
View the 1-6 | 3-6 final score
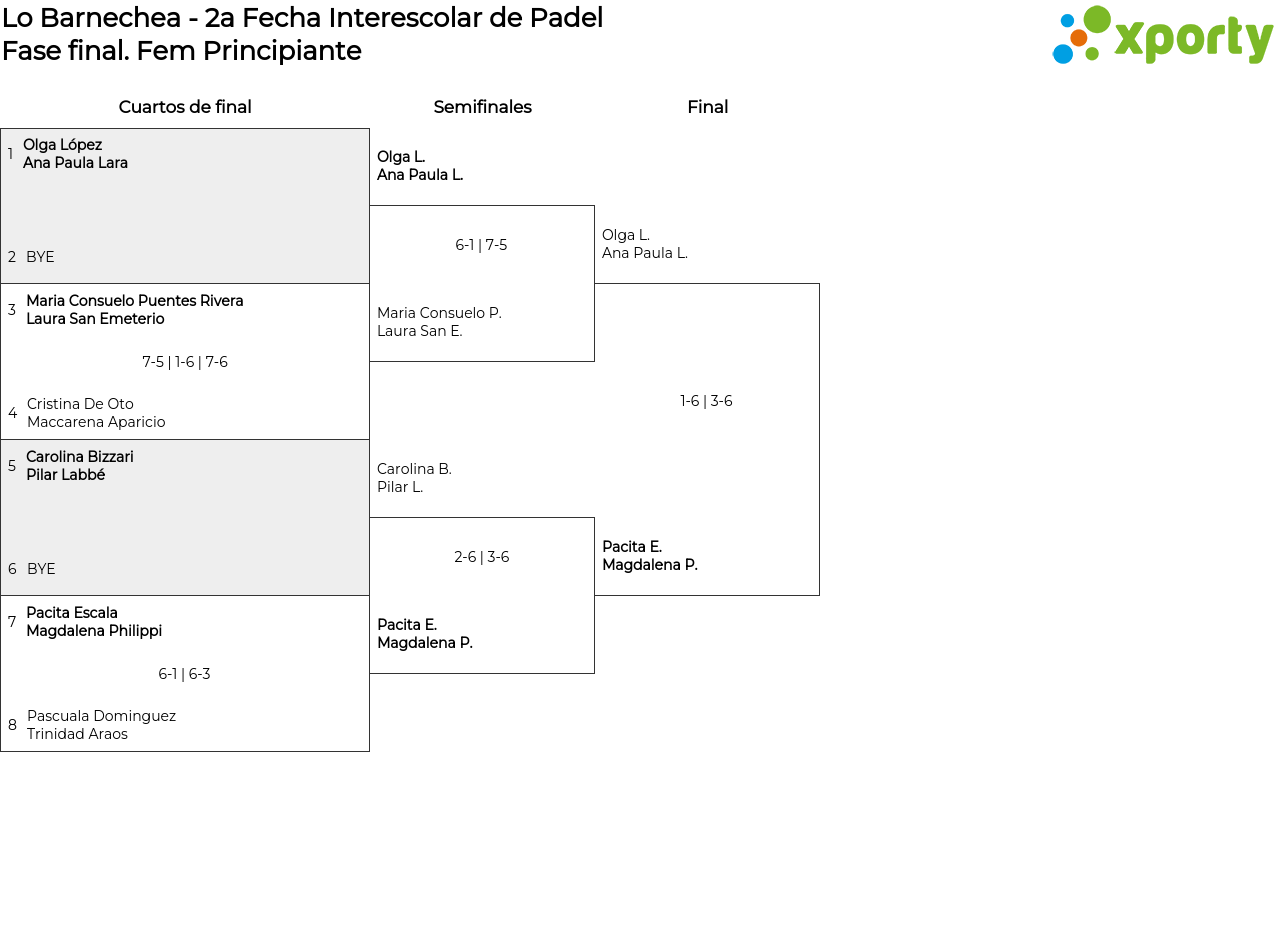coord(706,401)
